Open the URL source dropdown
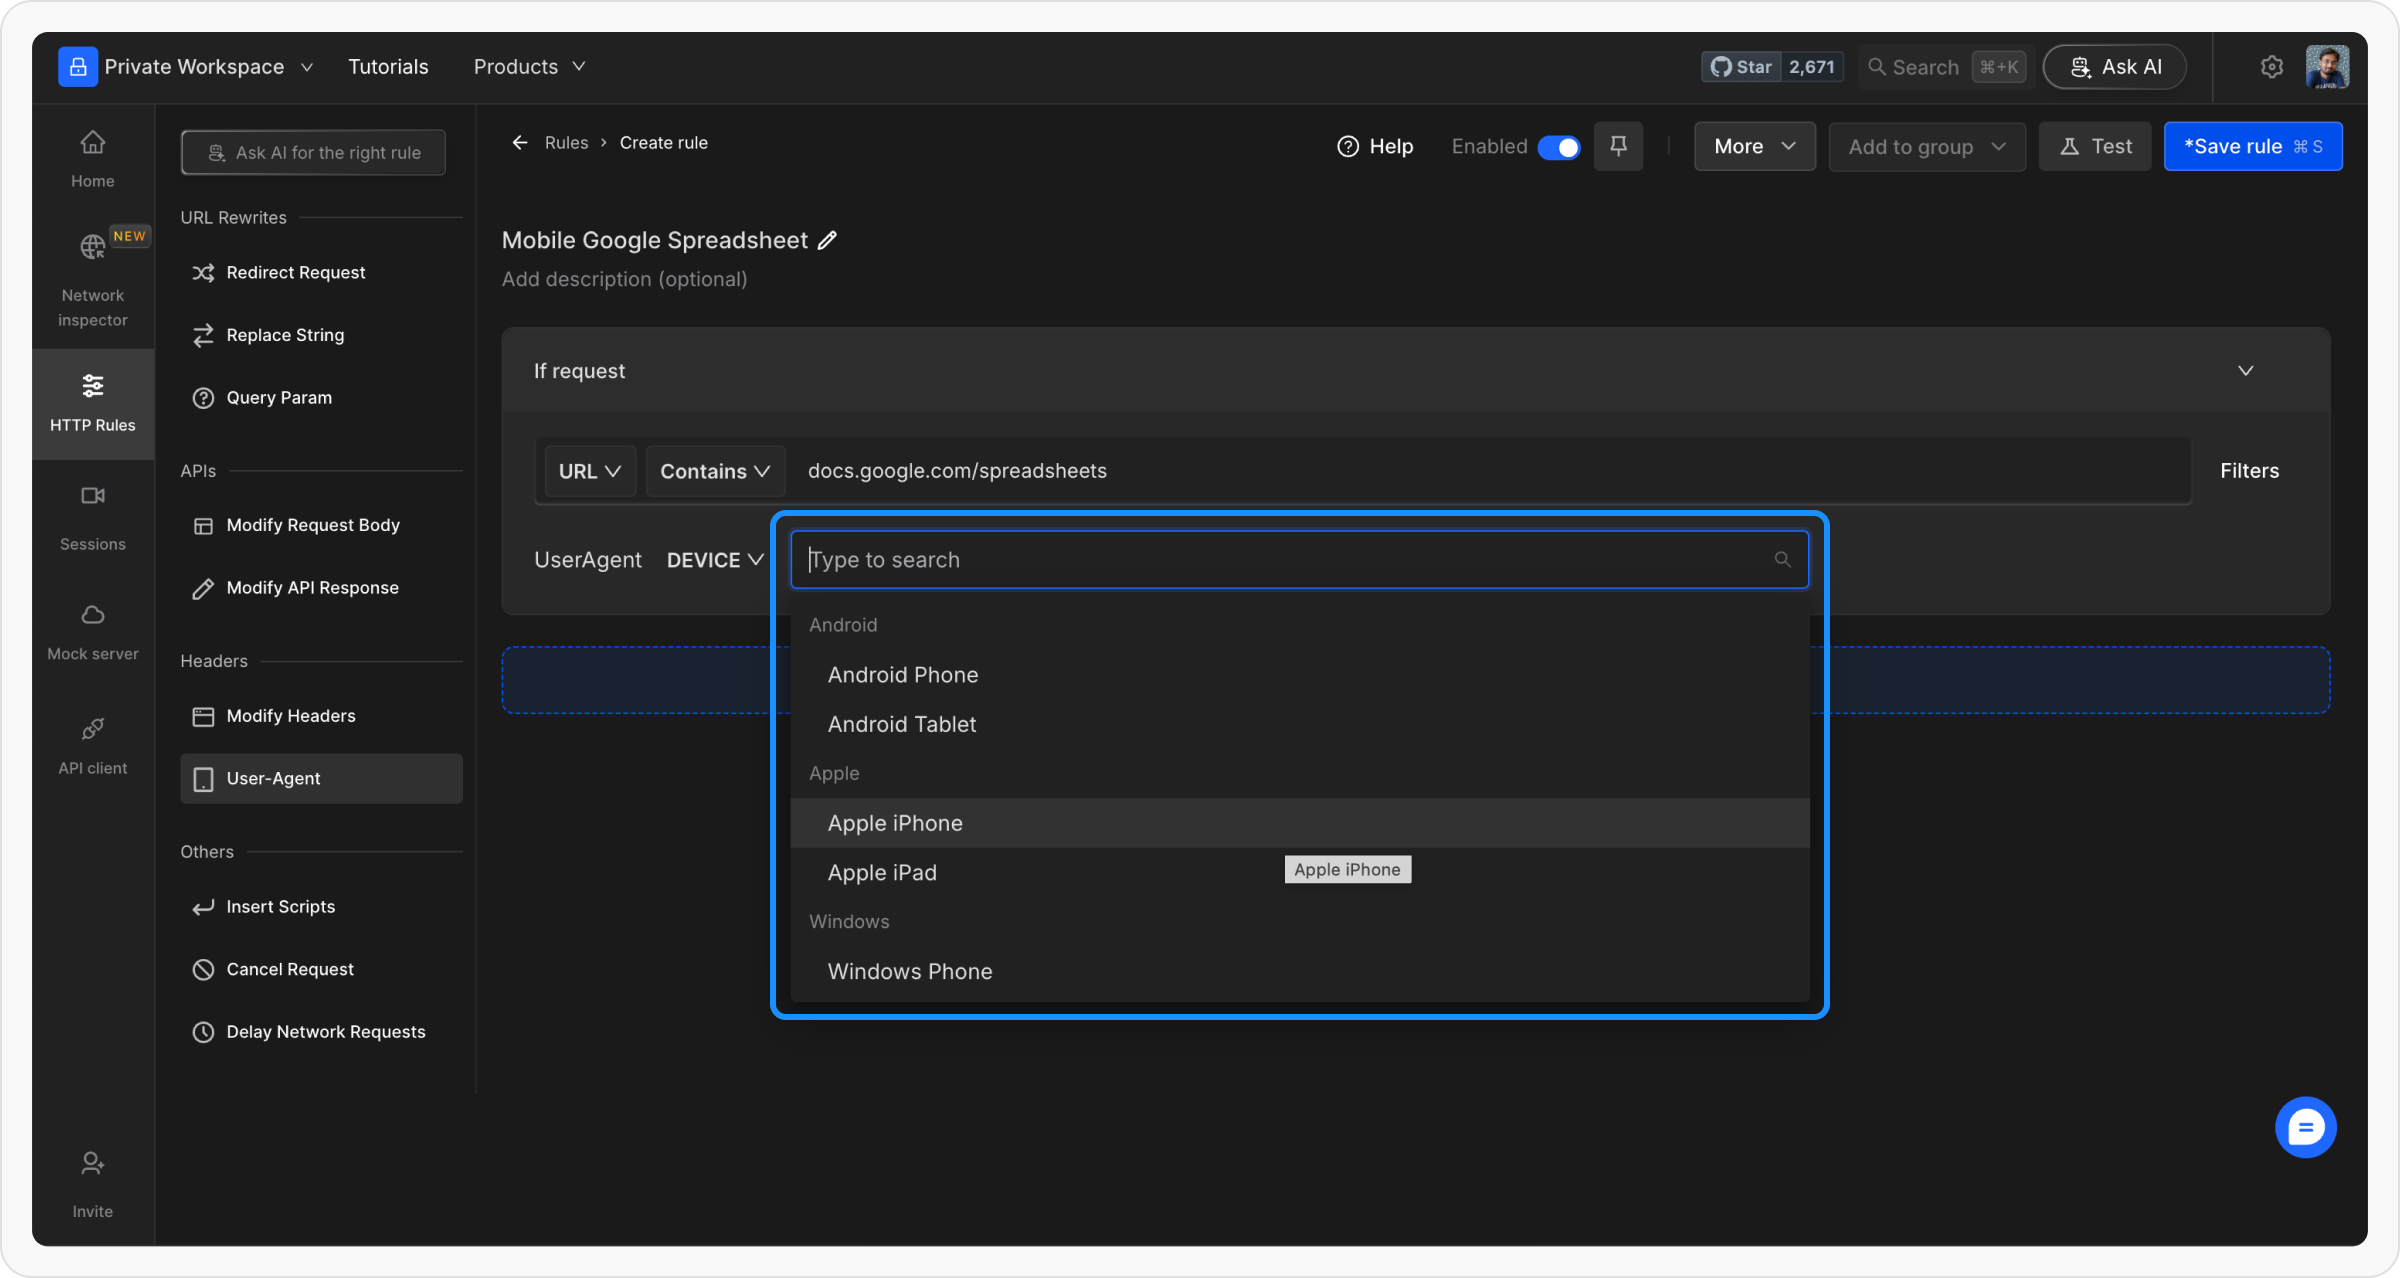This screenshot has width=2400, height=1278. 589,471
